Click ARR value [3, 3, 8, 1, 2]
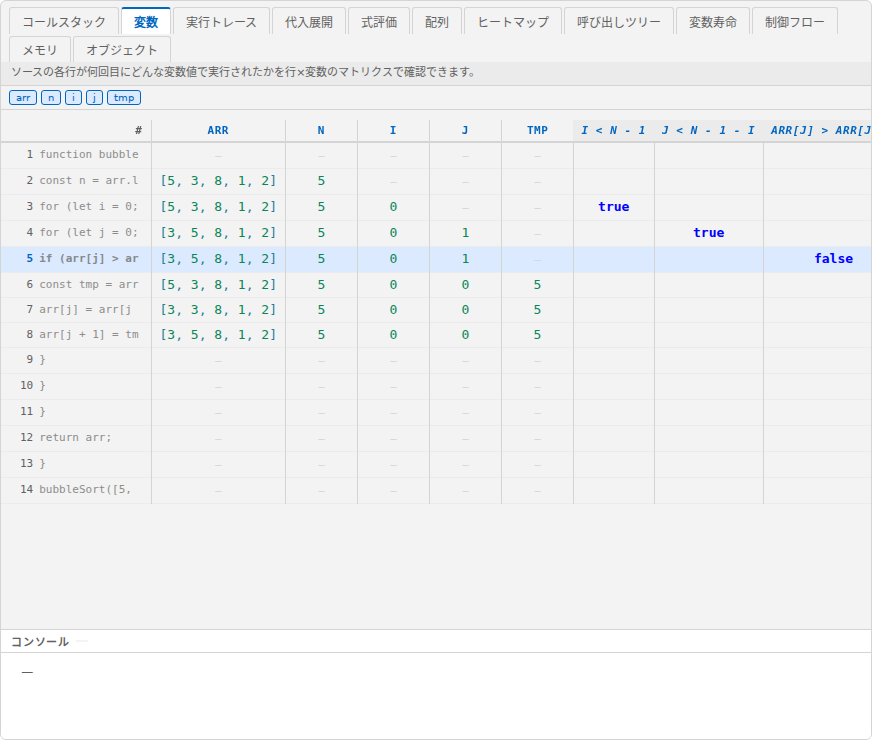The image size is (872, 740). (x=218, y=310)
